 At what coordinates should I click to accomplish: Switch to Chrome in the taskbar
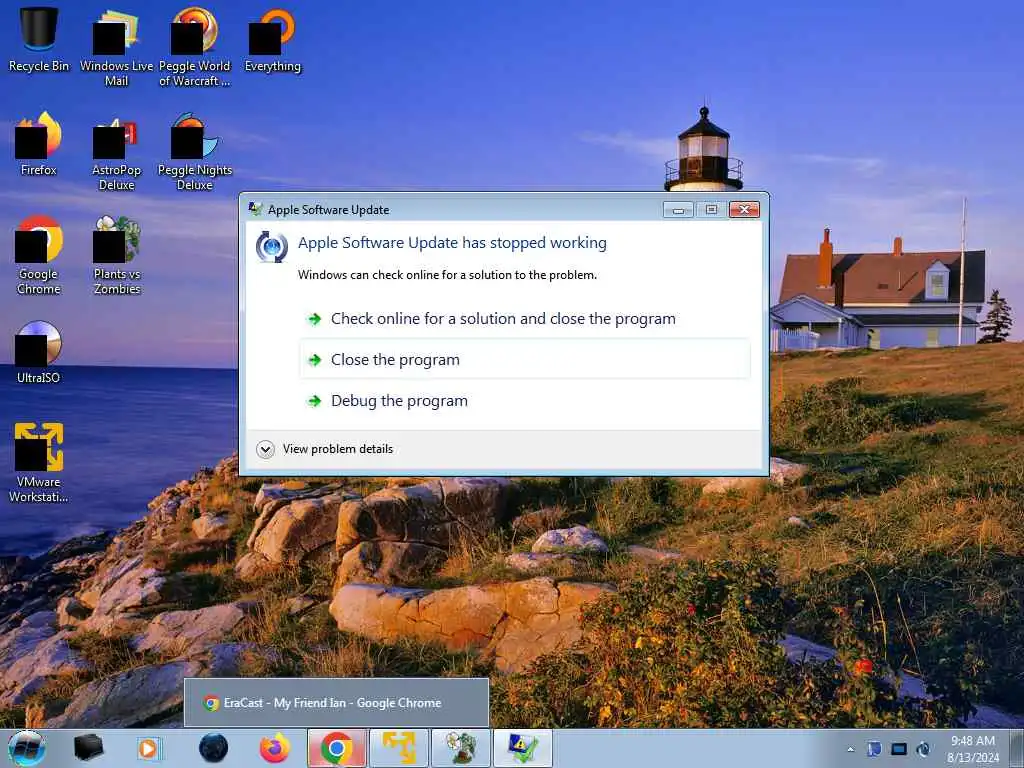click(x=337, y=748)
